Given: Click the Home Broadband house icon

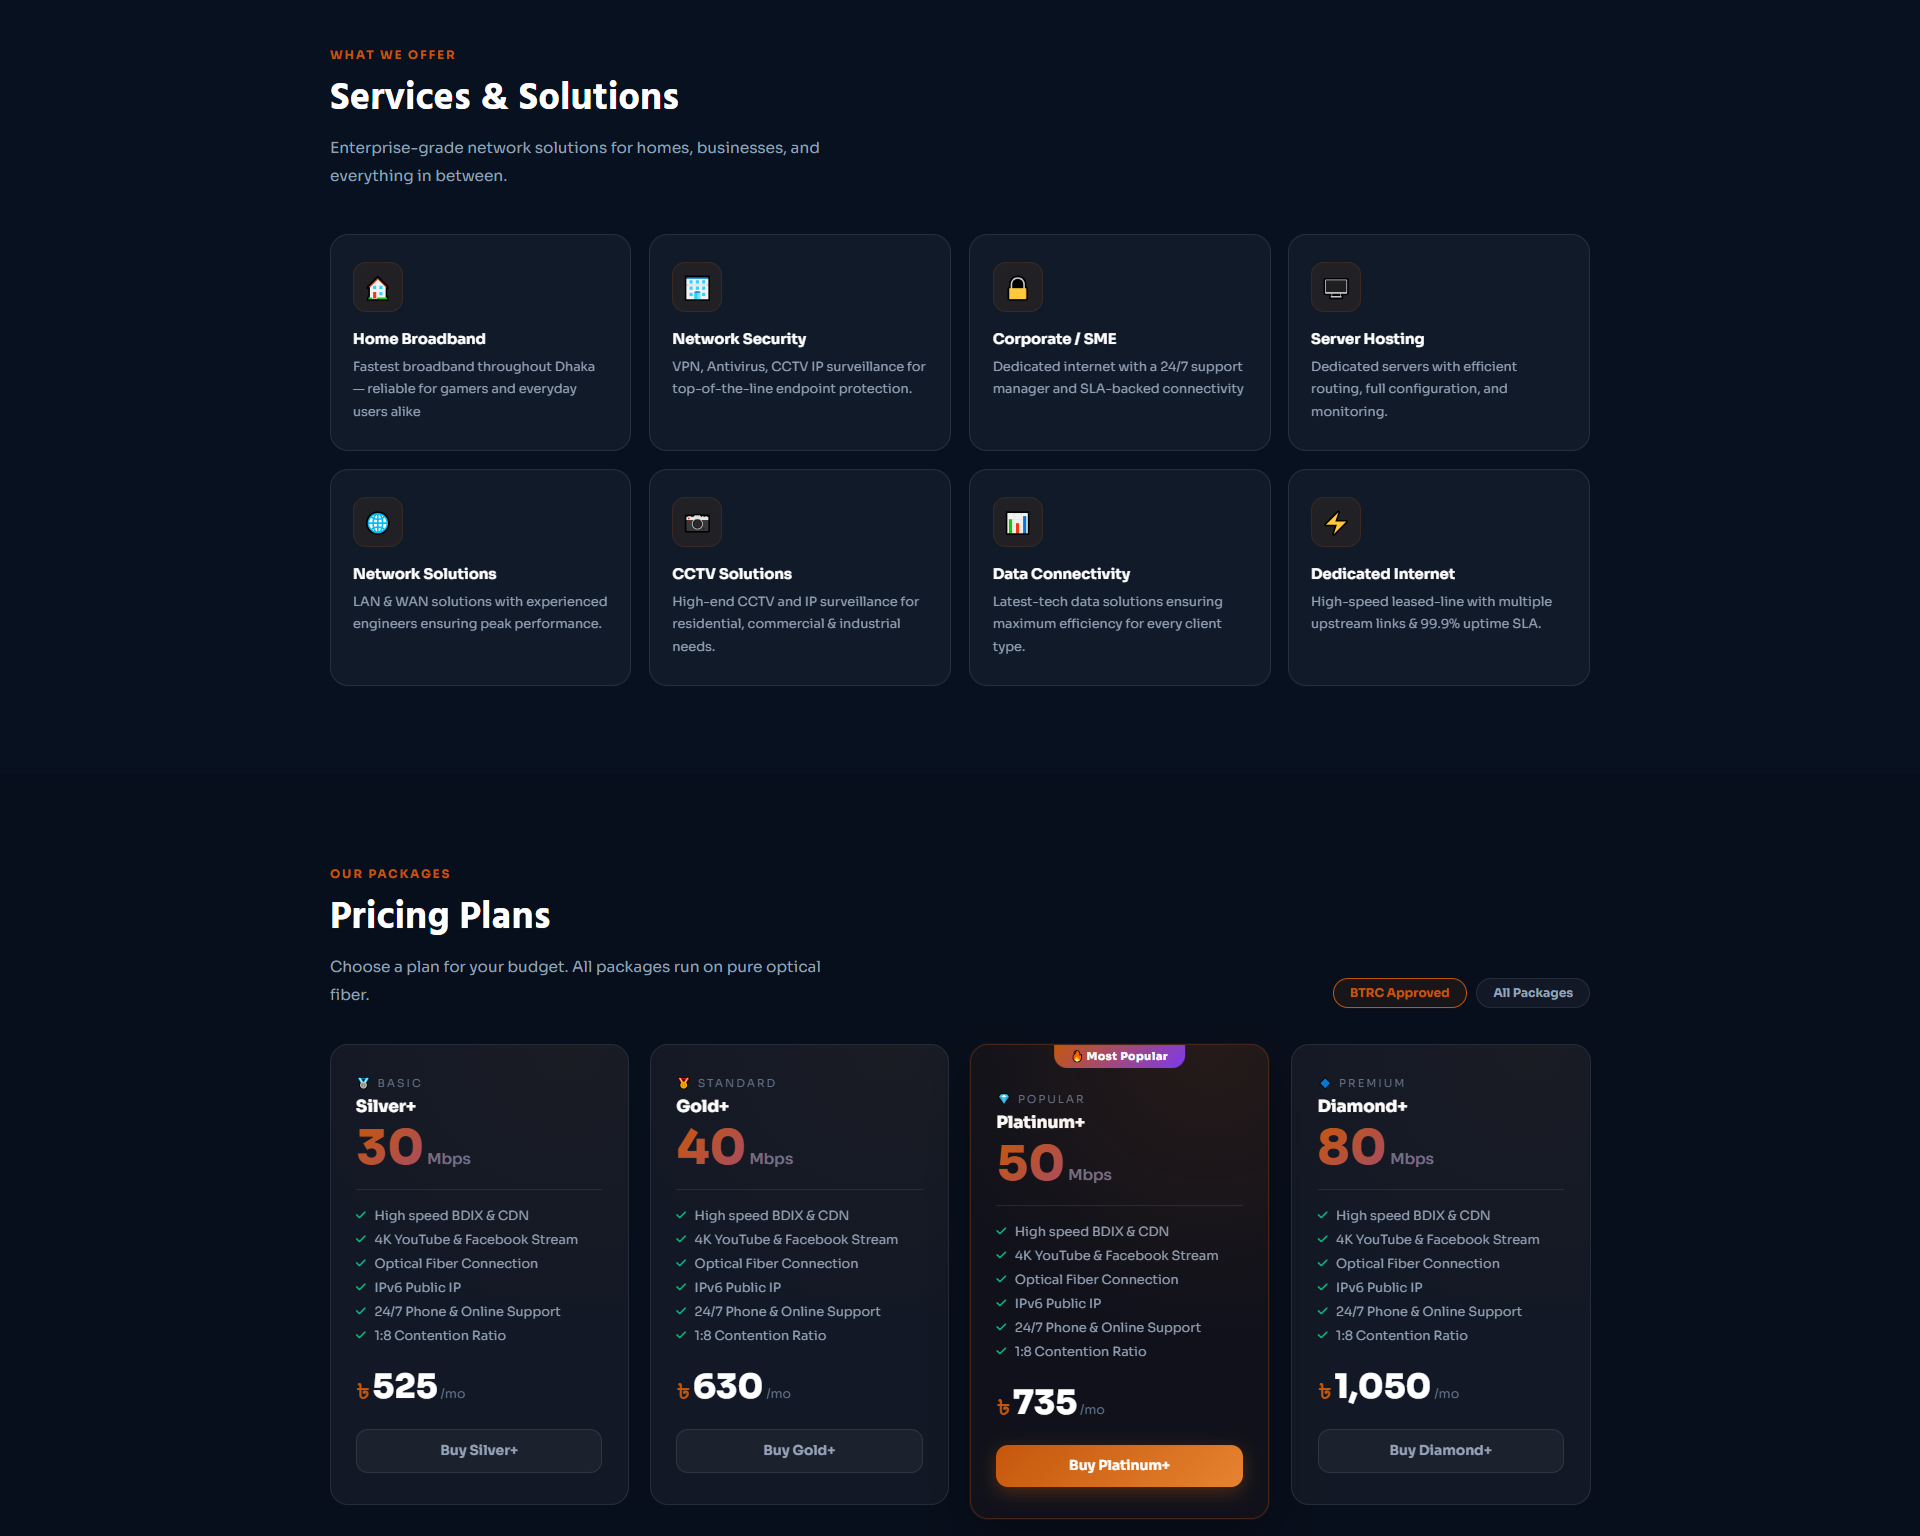Looking at the screenshot, I should click(378, 288).
